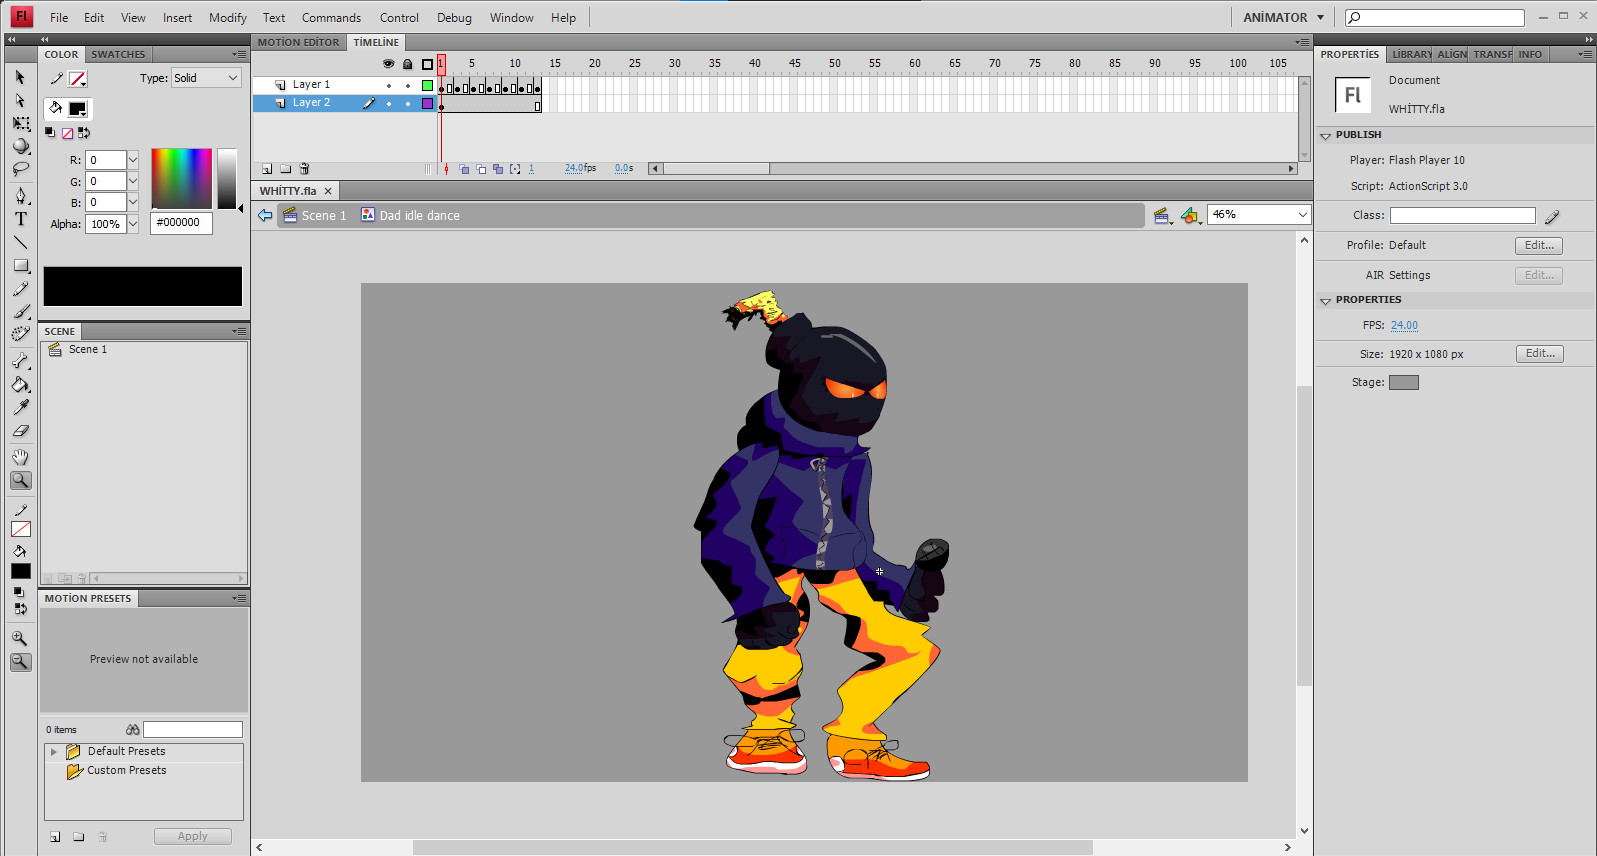Choose the Eraser tool
The height and width of the screenshot is (856, 1597).
tap(20, 431)
